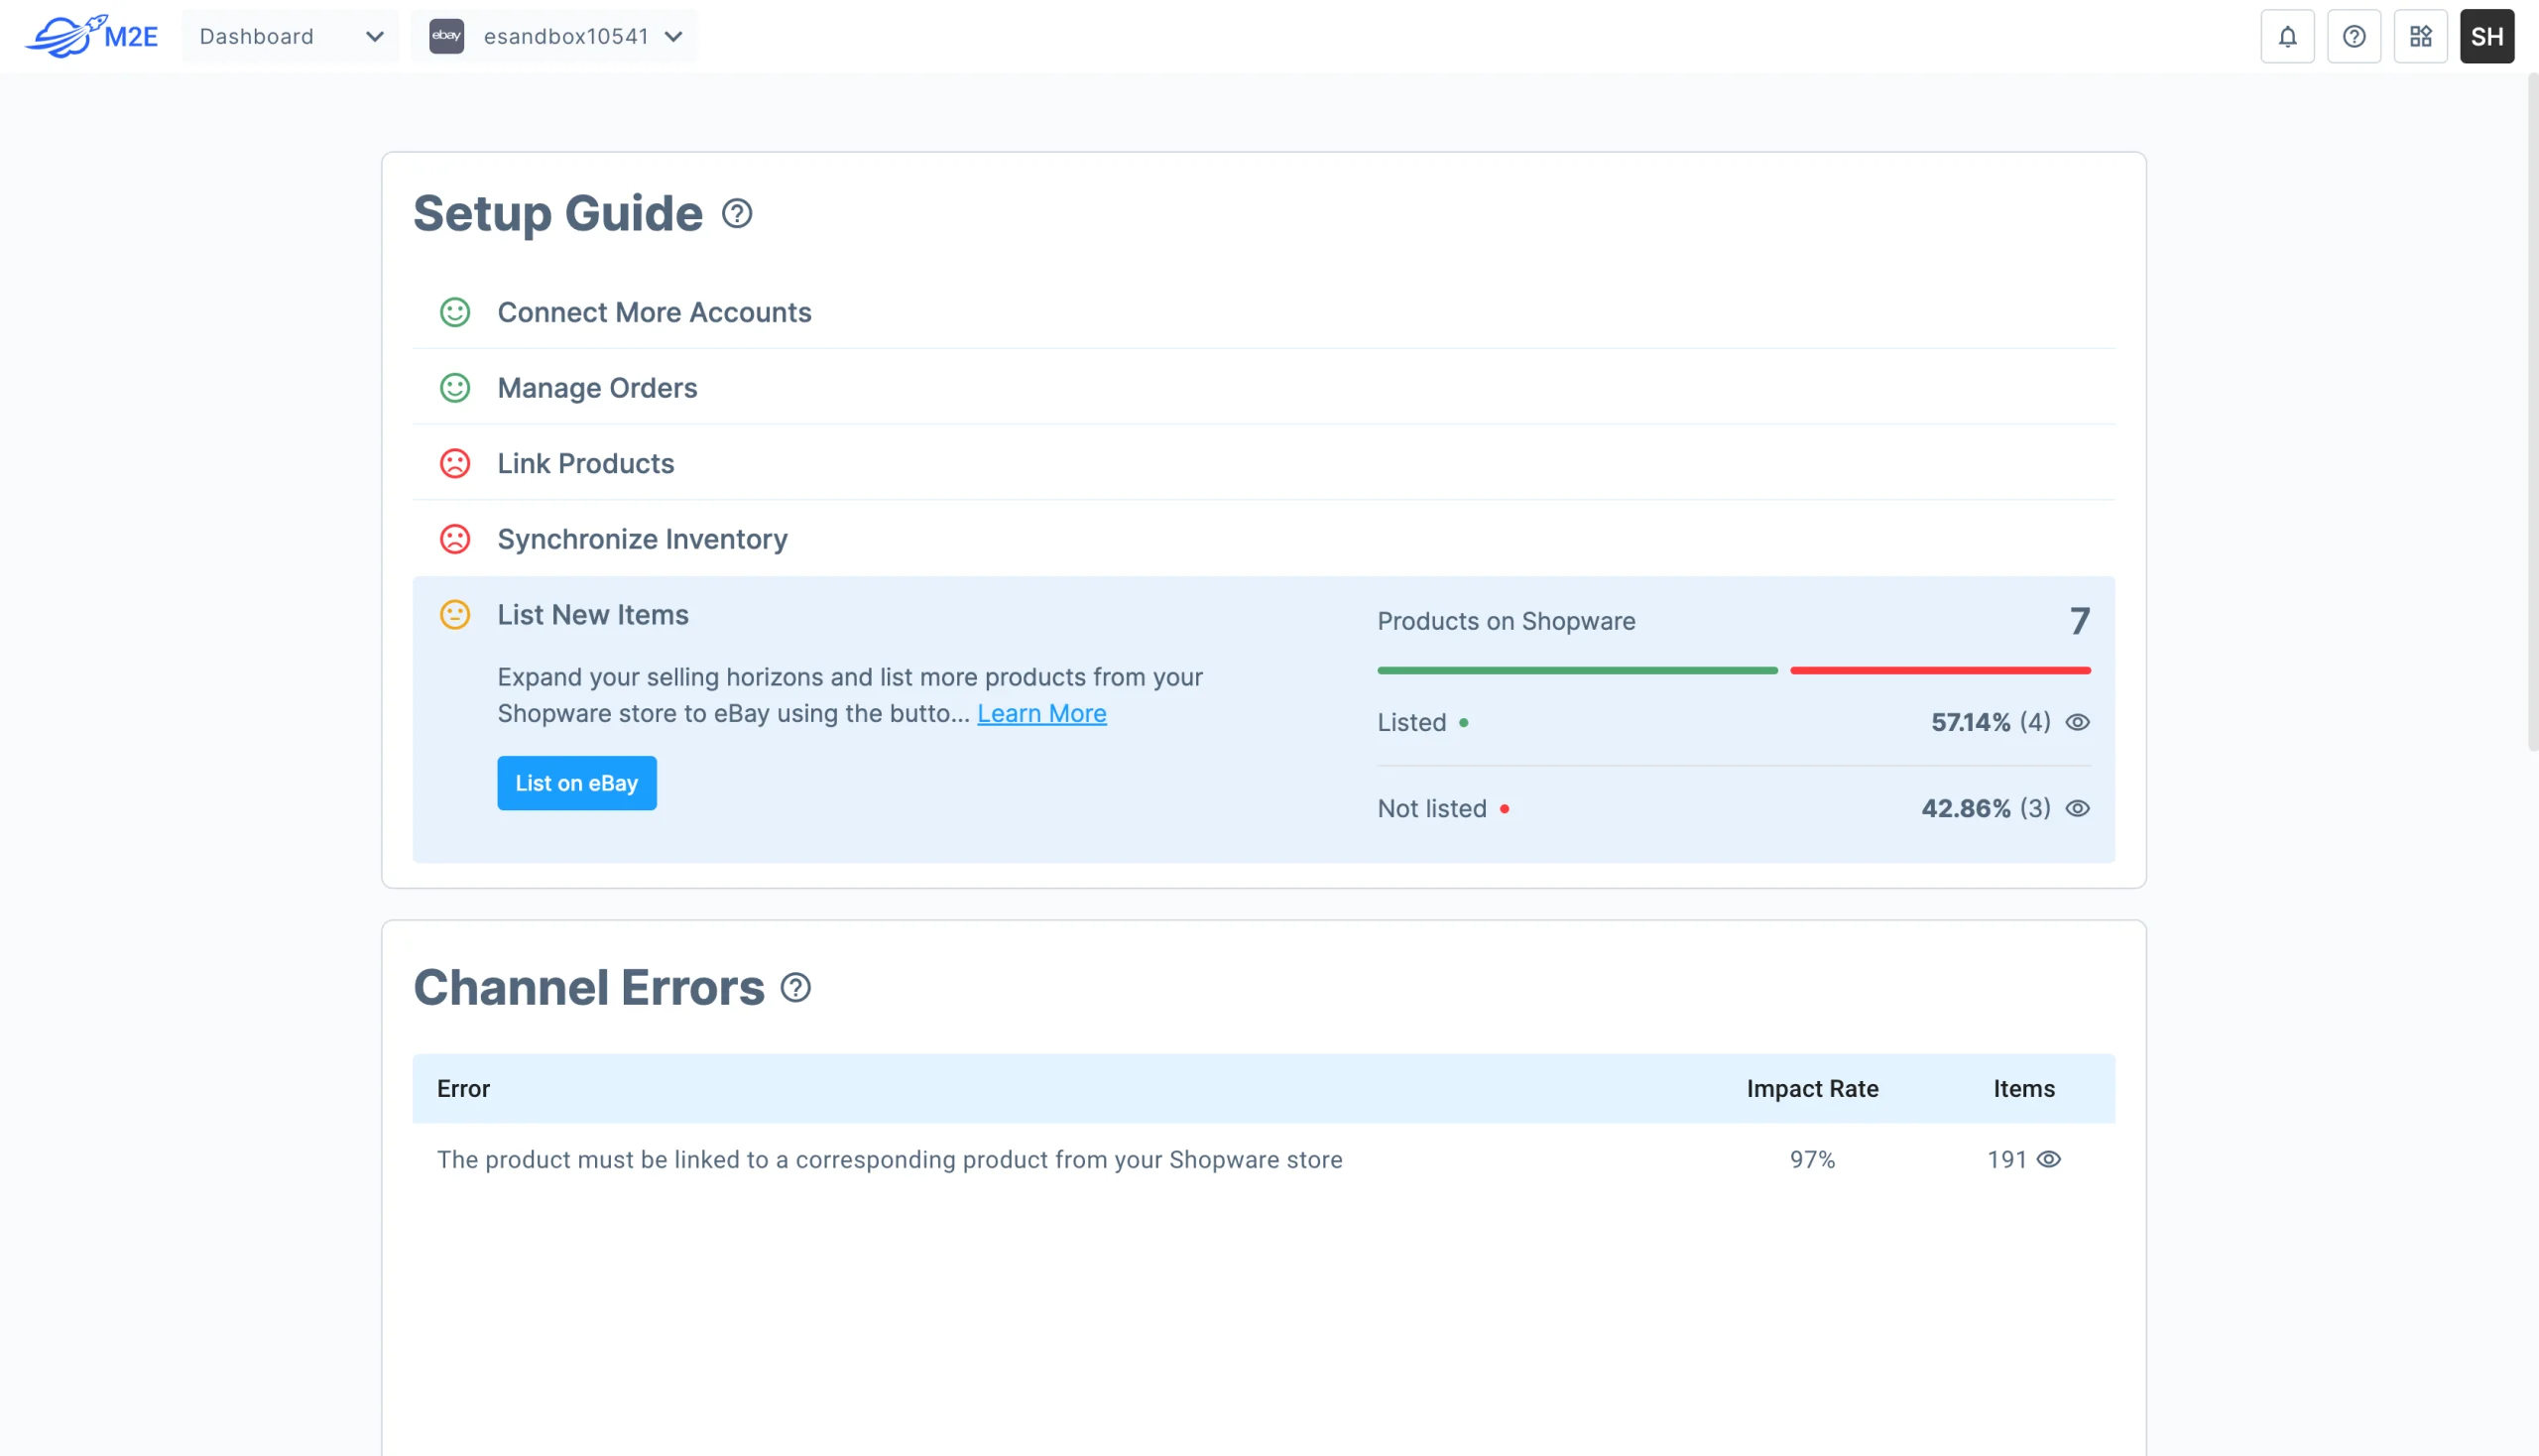Open the help question-mark icon in header
Image resolution: width=2539 pixels, height=1456 pixels.
coord(2353,37)
